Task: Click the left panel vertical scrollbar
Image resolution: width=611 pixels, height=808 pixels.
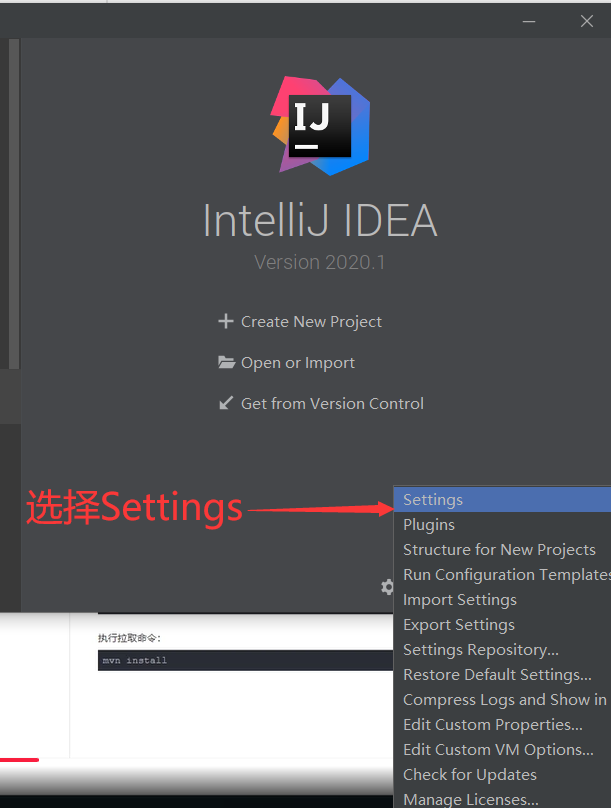Action: (x=14, y=204)
